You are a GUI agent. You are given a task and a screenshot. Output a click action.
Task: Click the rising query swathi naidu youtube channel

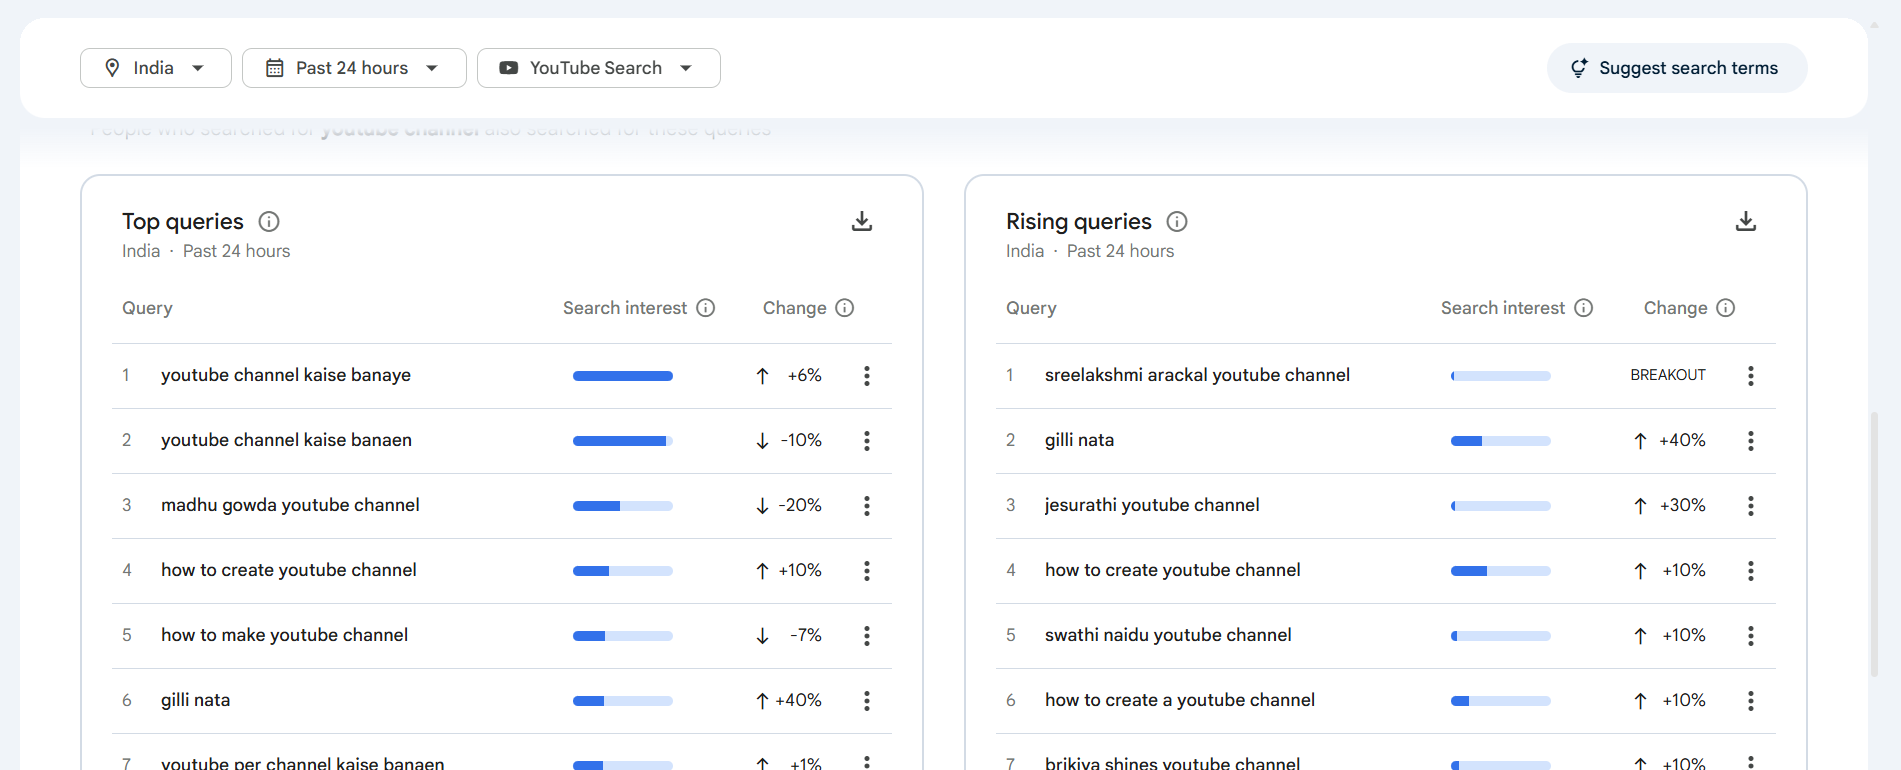click(1168, 635)
